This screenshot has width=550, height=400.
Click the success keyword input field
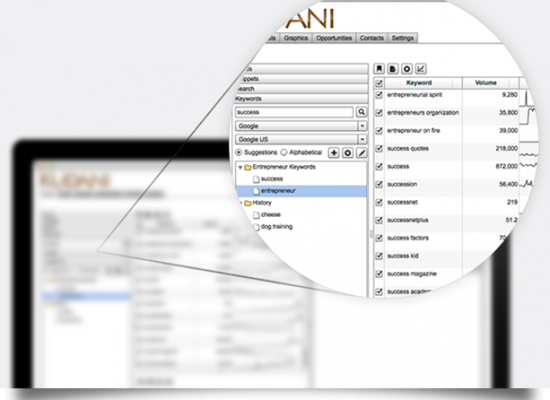click(x=294, y=112)
